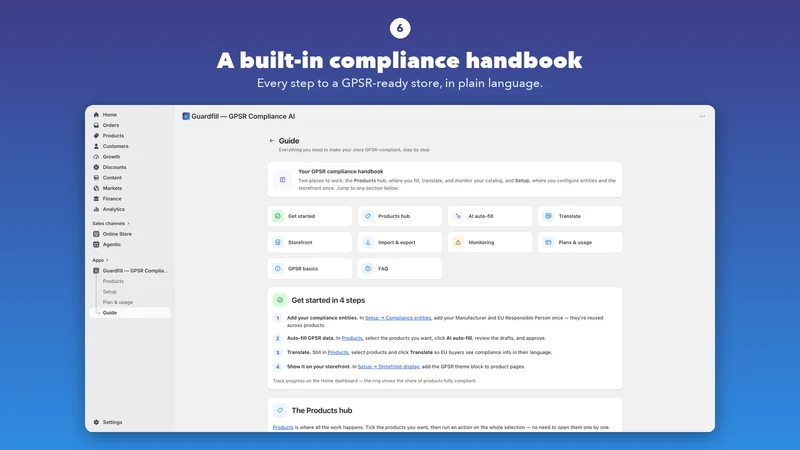The height and width of the screenshot is (450, 800).
Task: Open the three-dot more actions menu
Action: point(702,116)
